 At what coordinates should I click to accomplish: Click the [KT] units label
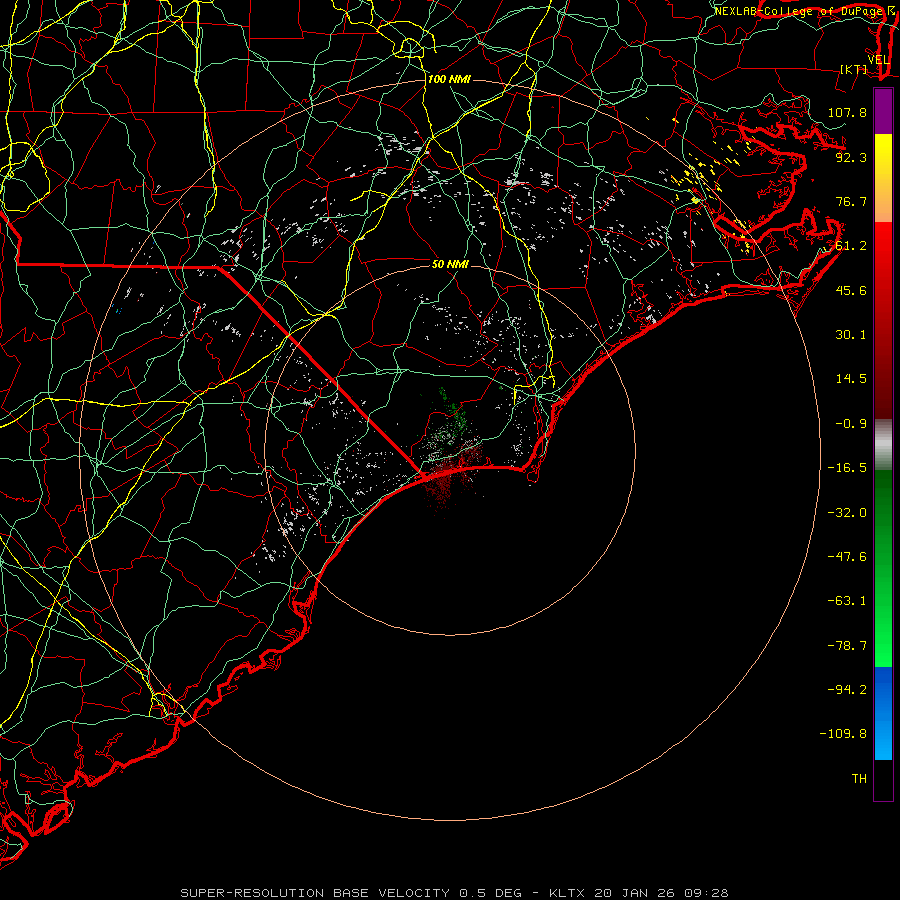[x=854, y=69]
